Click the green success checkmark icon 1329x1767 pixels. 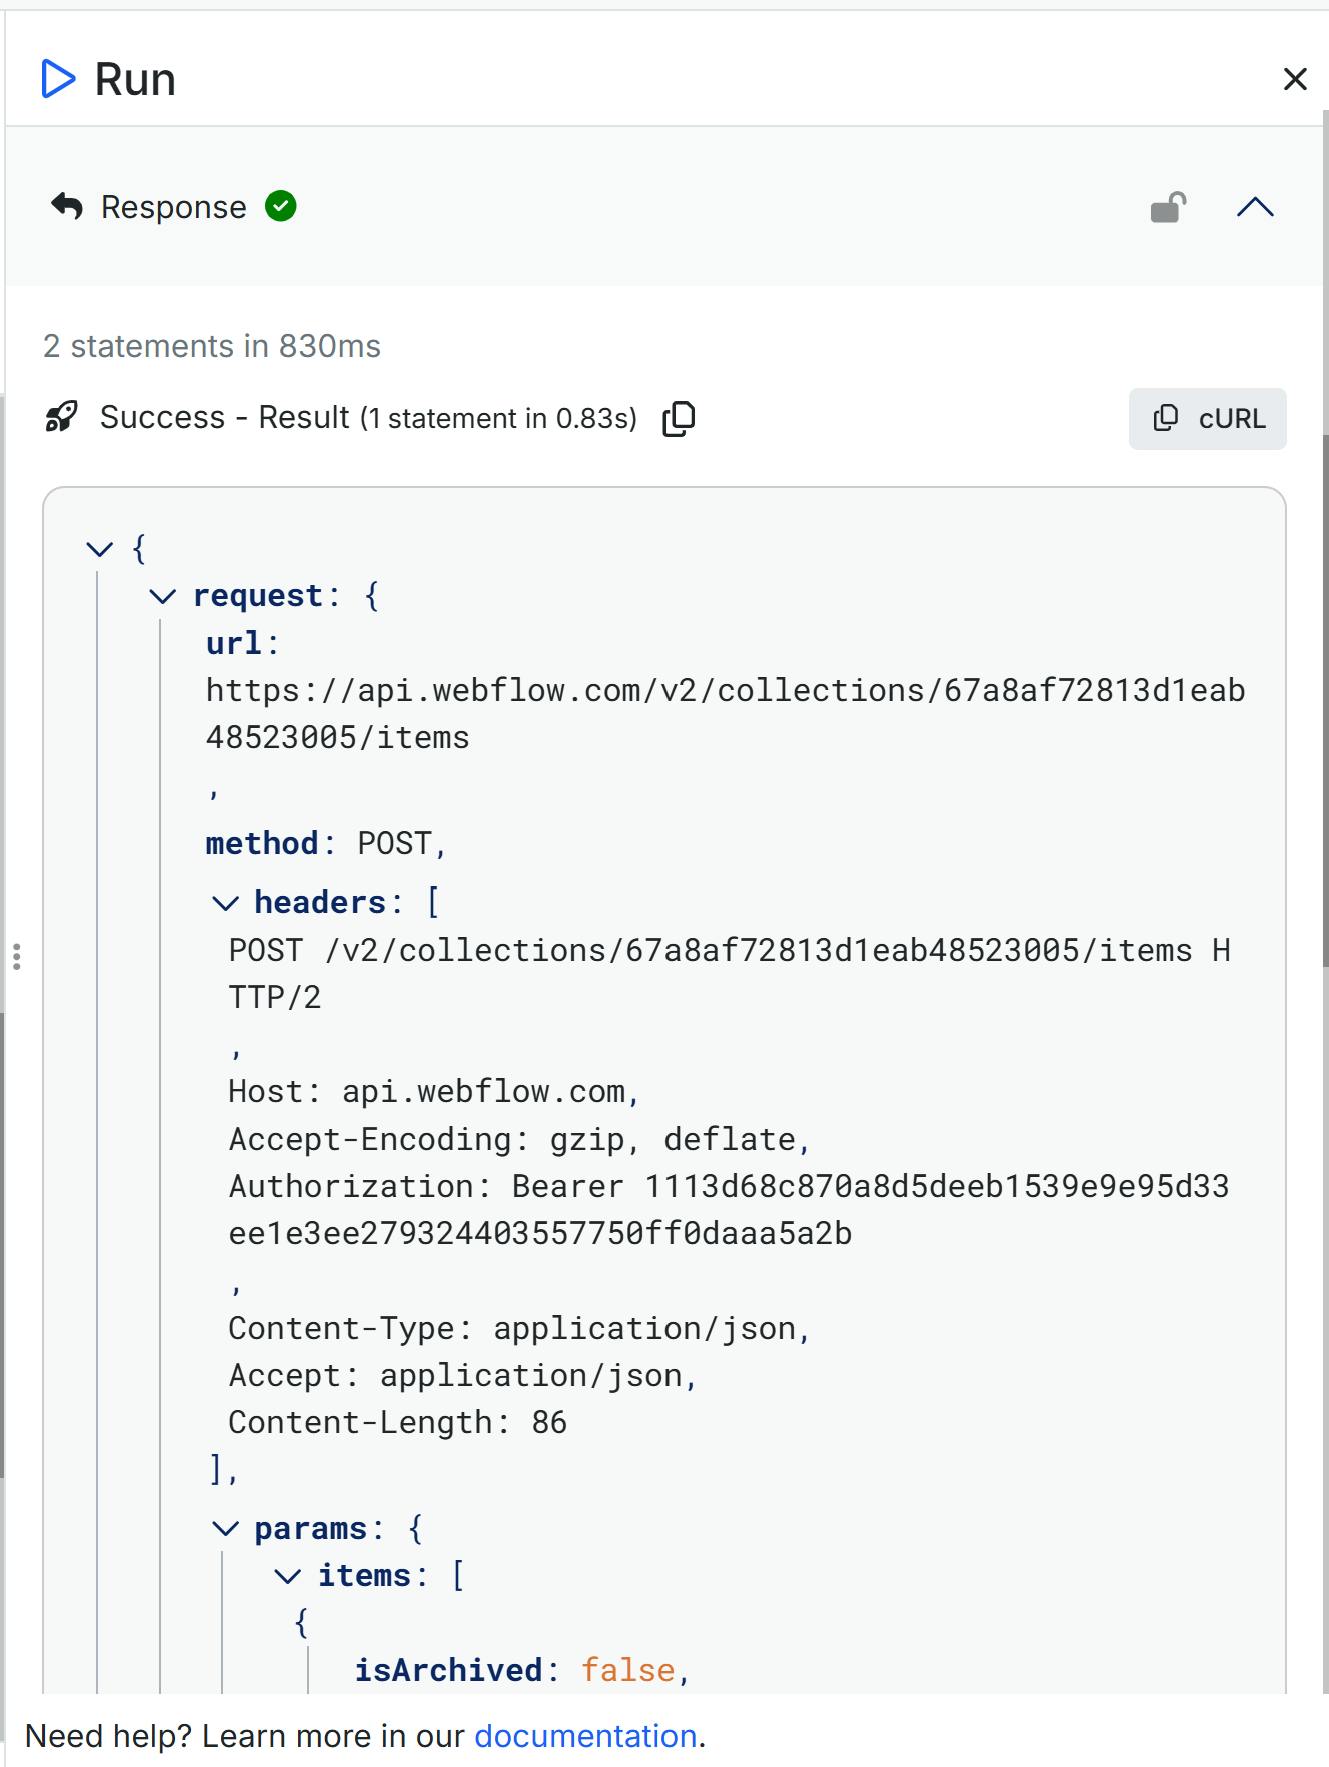[281, 206]
